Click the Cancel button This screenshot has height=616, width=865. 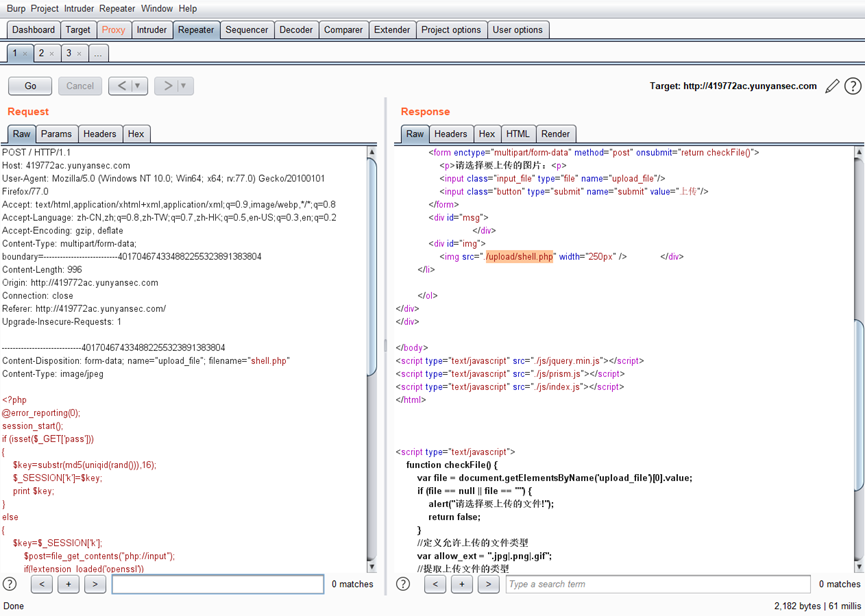coord(80,86)
